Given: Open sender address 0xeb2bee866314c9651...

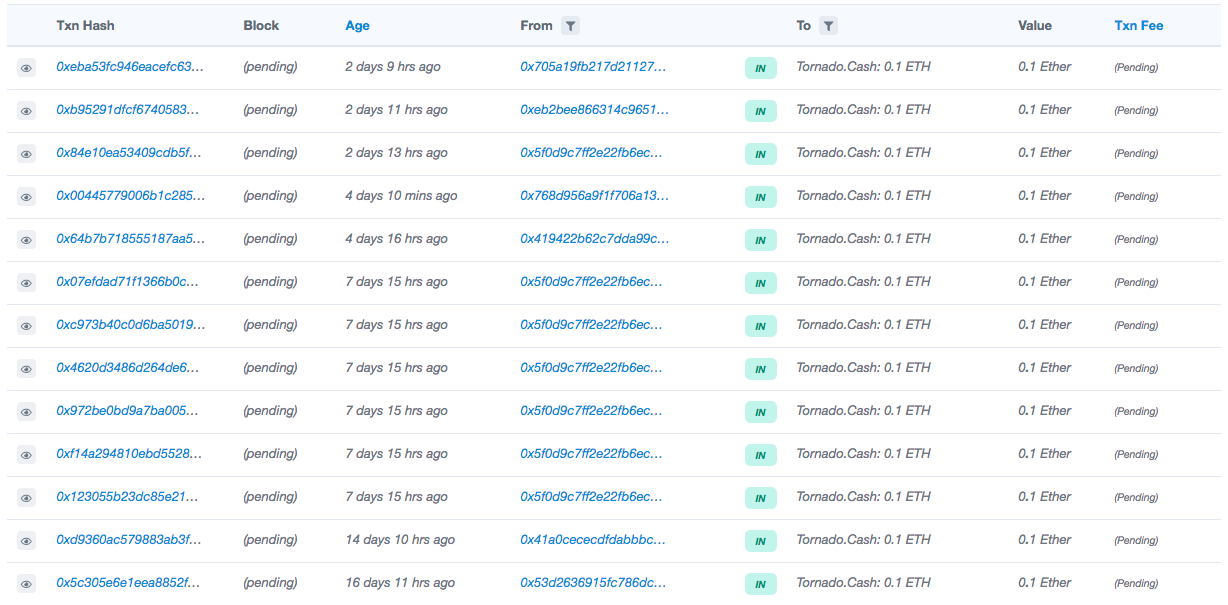Looking at the screenshot, I should pos(594,110).
